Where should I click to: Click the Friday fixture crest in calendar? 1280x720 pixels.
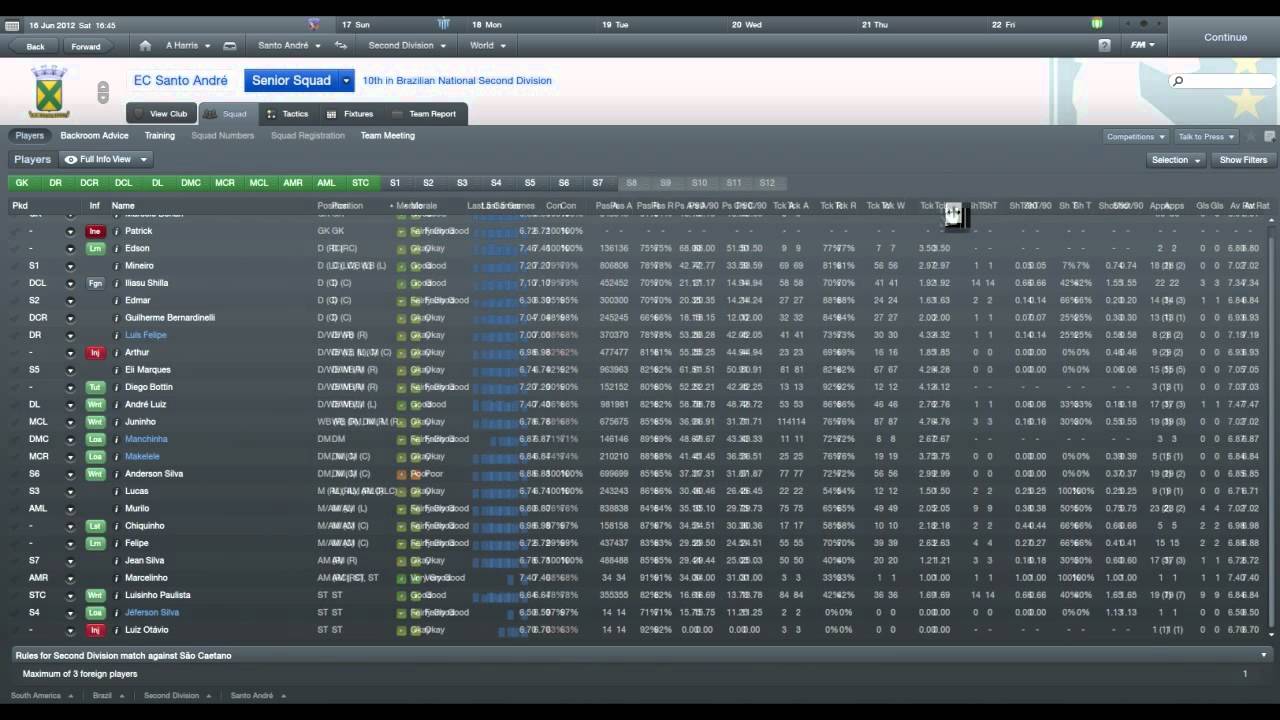point(1097,24)
